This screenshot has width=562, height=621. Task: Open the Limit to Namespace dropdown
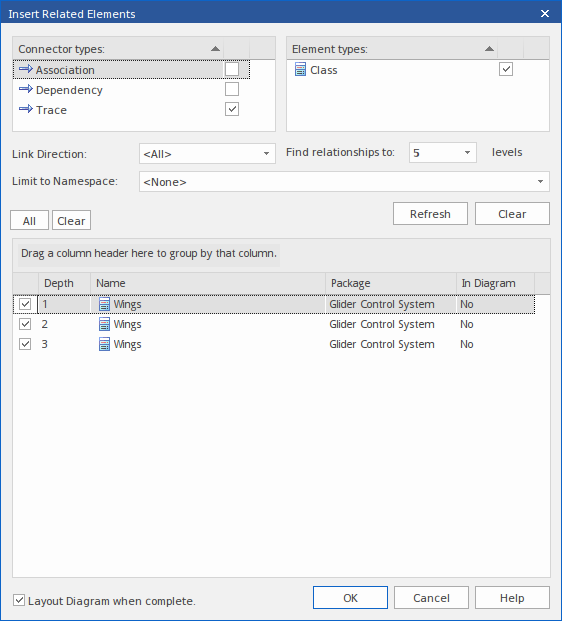click(344, 182)
